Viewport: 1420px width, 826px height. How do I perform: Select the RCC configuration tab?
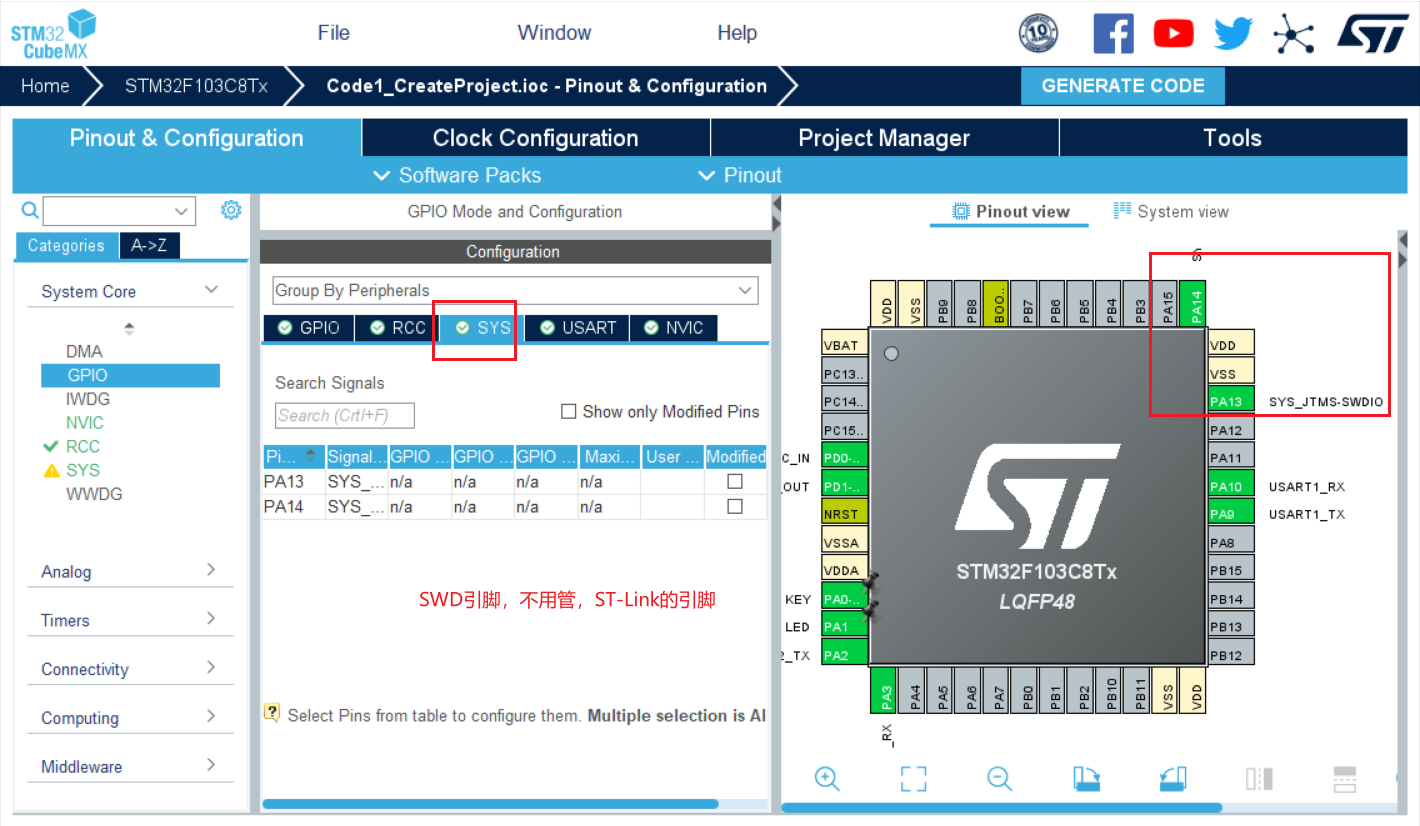tap(397, 327)
